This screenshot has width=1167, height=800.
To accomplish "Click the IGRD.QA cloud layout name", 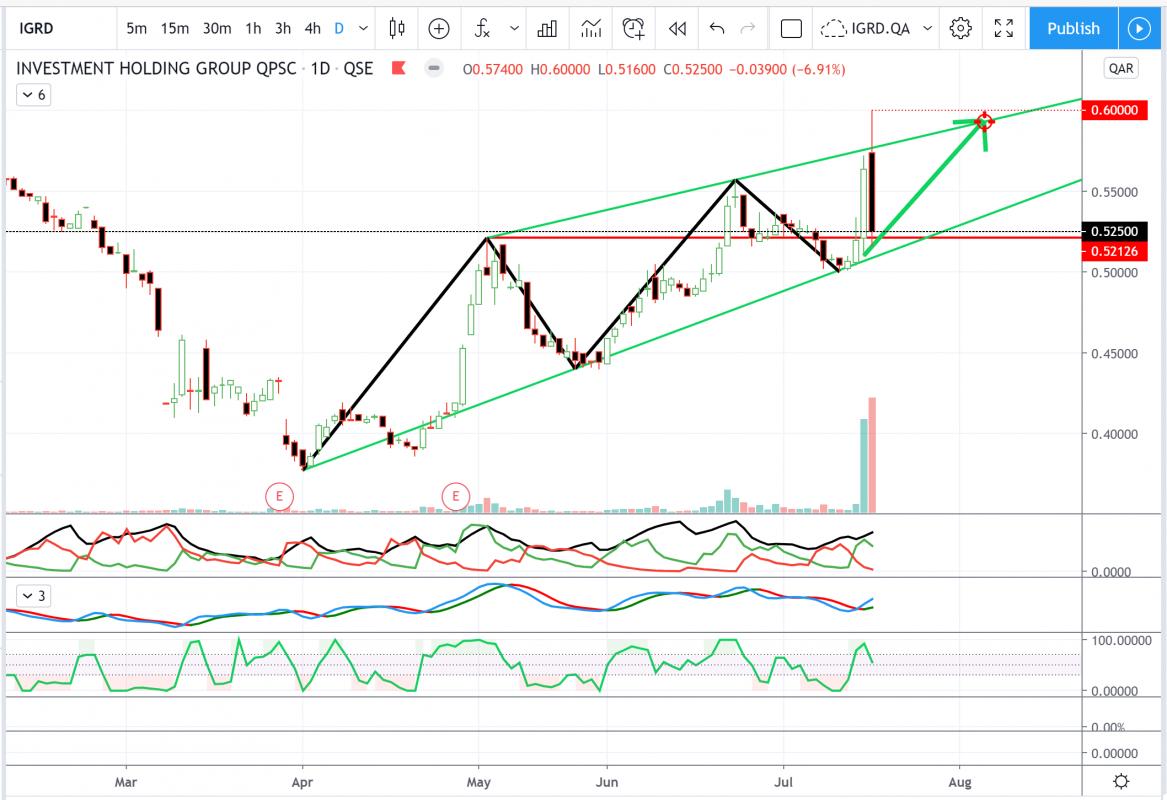I will click(x=866, y=28).
